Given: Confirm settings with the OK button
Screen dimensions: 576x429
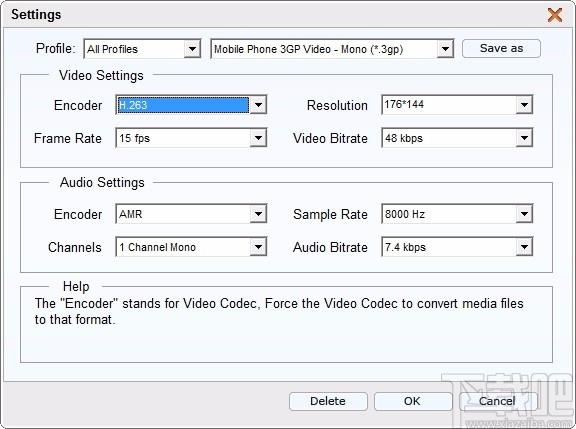Looking at the screenshot, I should coord(413,401).
